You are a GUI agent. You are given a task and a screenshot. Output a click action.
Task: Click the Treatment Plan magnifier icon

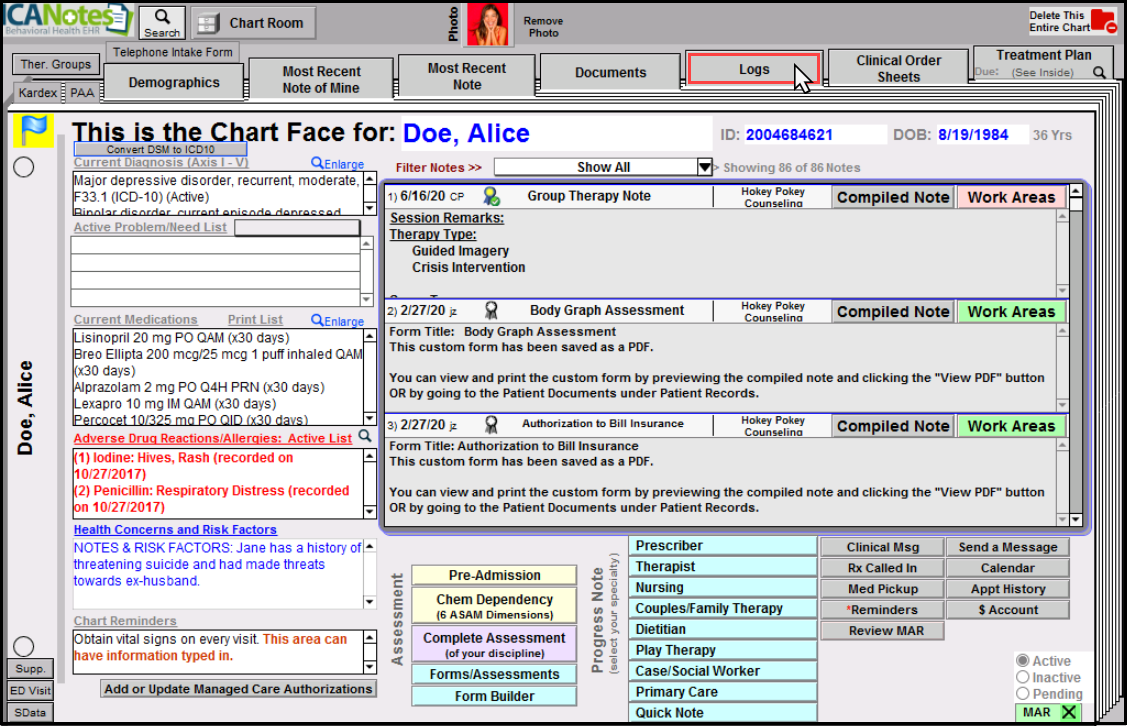point(1100,73)
